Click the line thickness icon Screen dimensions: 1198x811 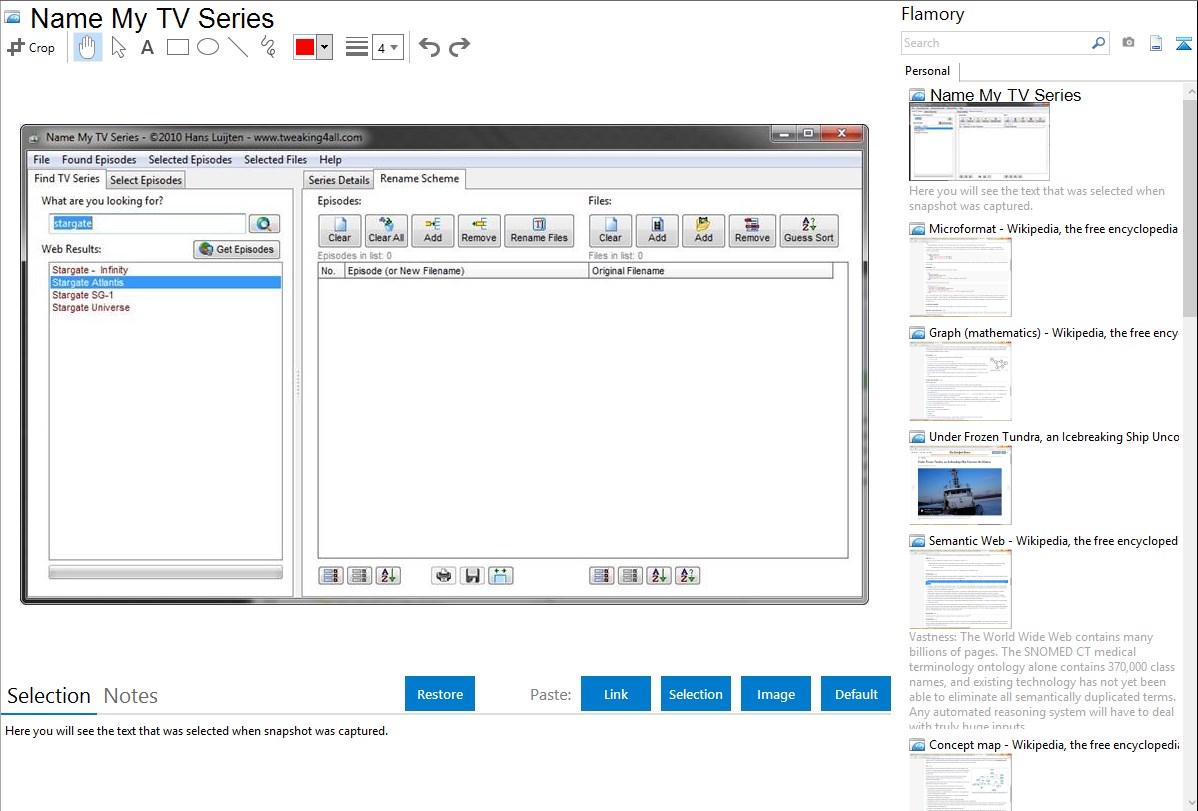356,47
